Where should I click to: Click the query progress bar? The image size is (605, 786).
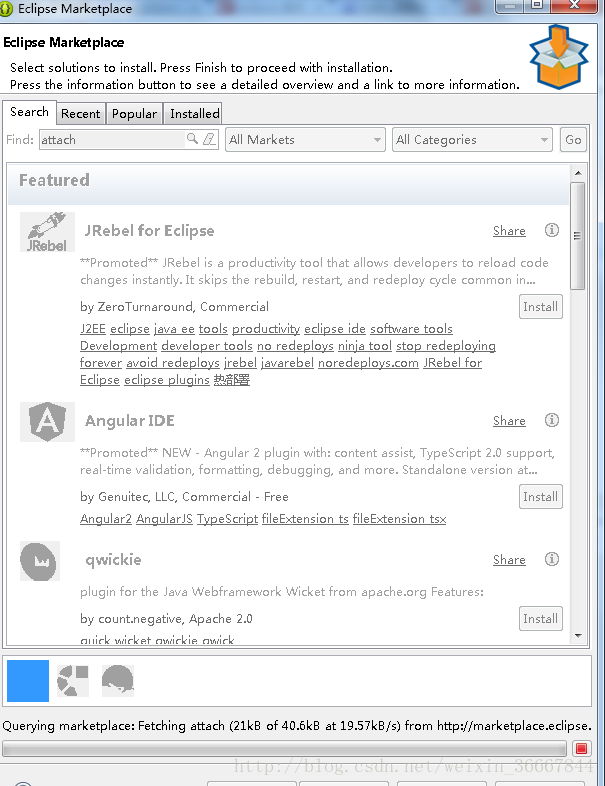tap(285, 749)
